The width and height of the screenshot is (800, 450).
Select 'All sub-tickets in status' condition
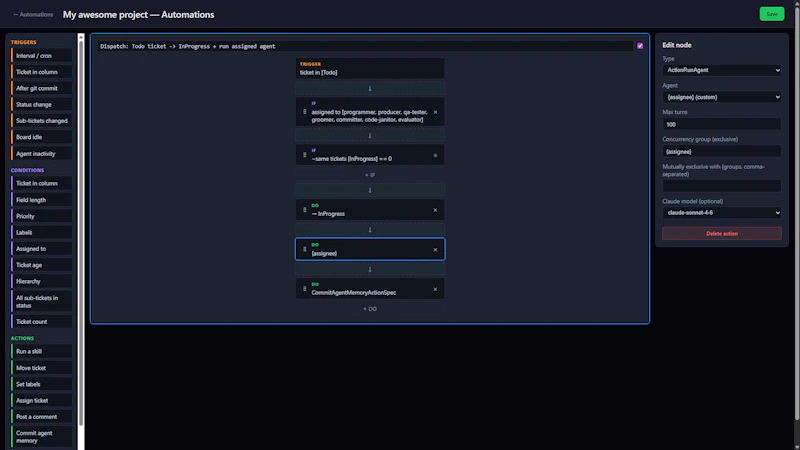coord(41,302)
